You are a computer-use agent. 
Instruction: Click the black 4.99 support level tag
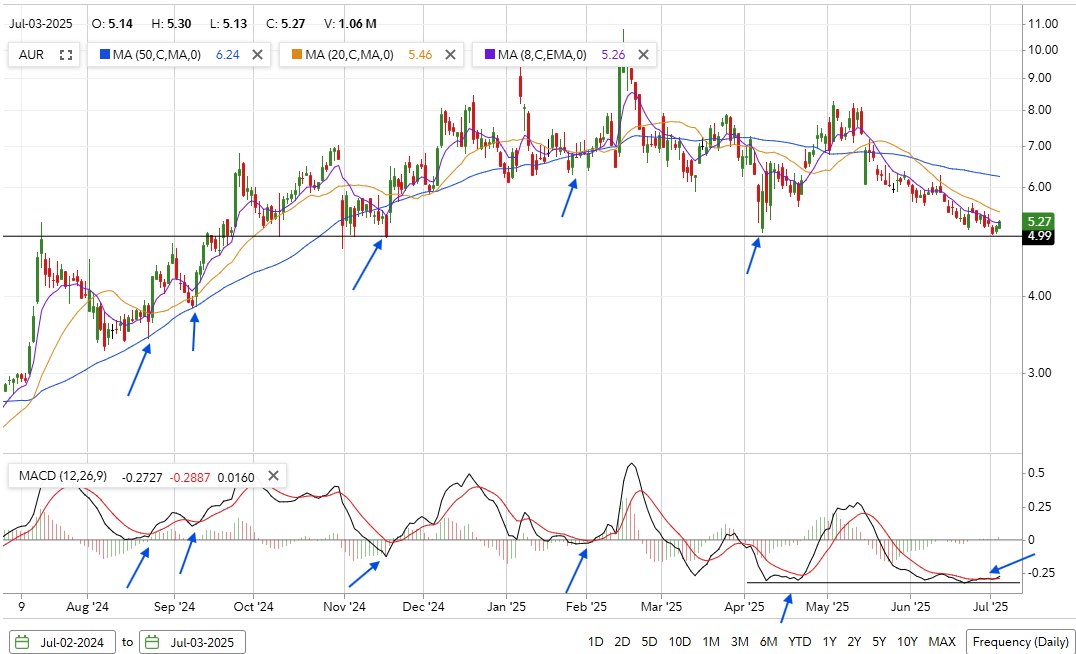coord(1039,236)
